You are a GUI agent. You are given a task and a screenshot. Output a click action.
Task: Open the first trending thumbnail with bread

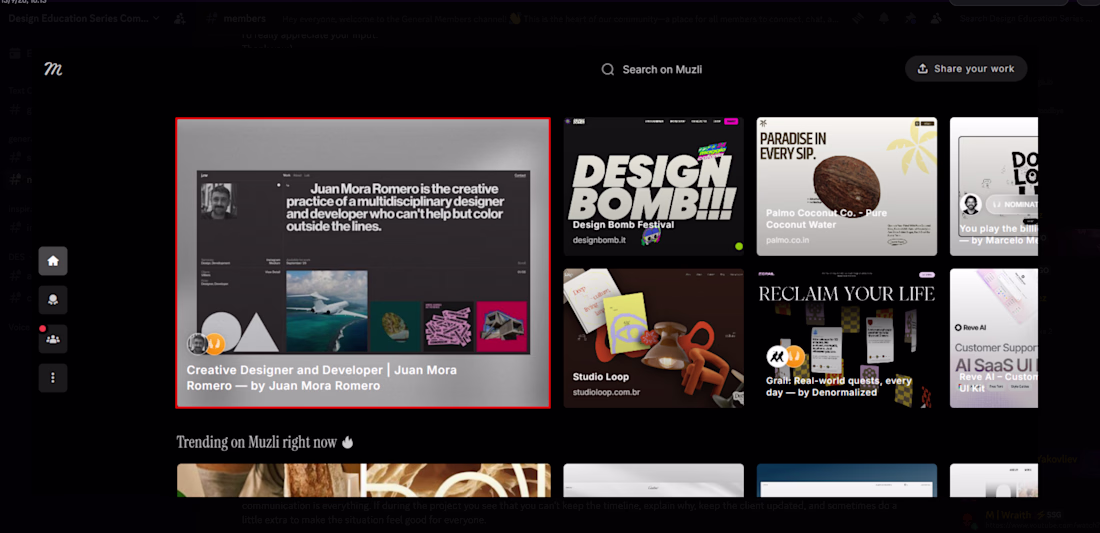pos(363,480)
